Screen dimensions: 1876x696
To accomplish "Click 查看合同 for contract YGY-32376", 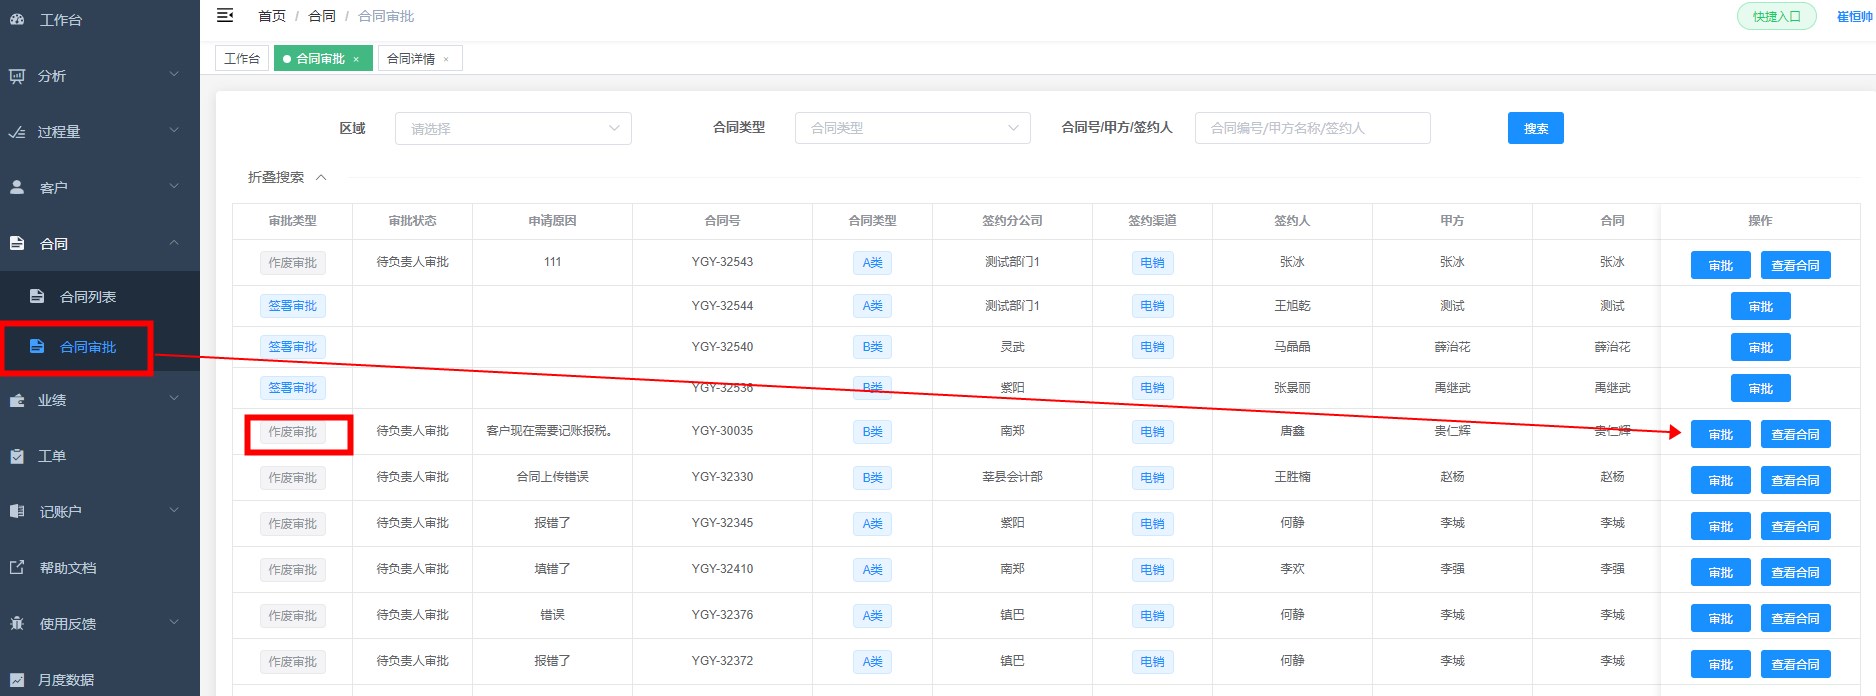I will [1795, 618].
